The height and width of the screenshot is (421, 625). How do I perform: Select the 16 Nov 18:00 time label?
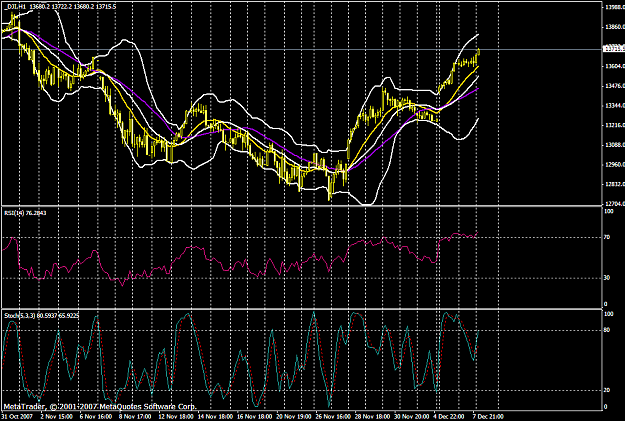254,417
